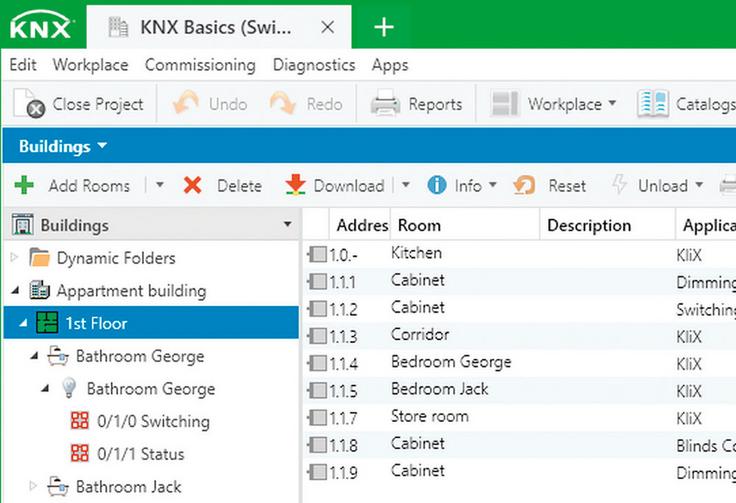Screen dimensions: 736x503
Task: Click the Unload lightning icon
Action: [x=619, y=185]
